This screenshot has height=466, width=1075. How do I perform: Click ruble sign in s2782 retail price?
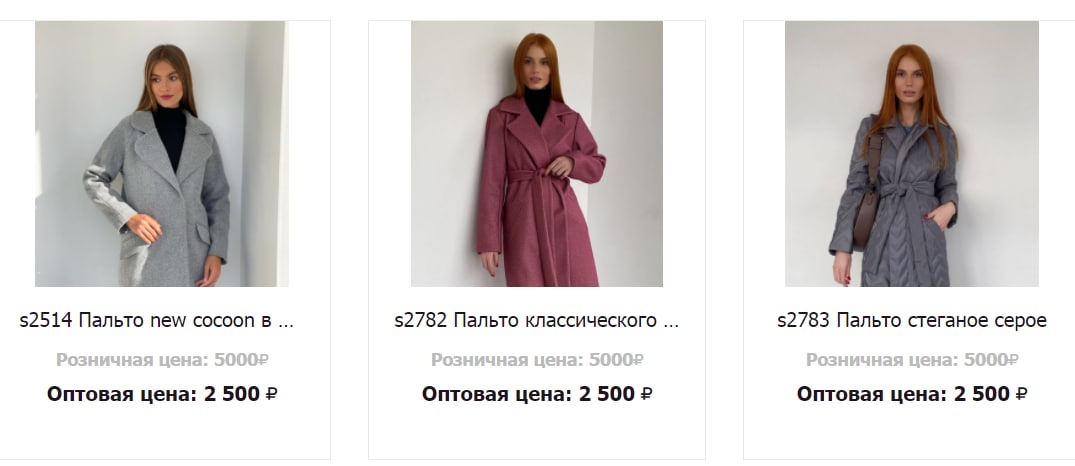coord(638,360)
